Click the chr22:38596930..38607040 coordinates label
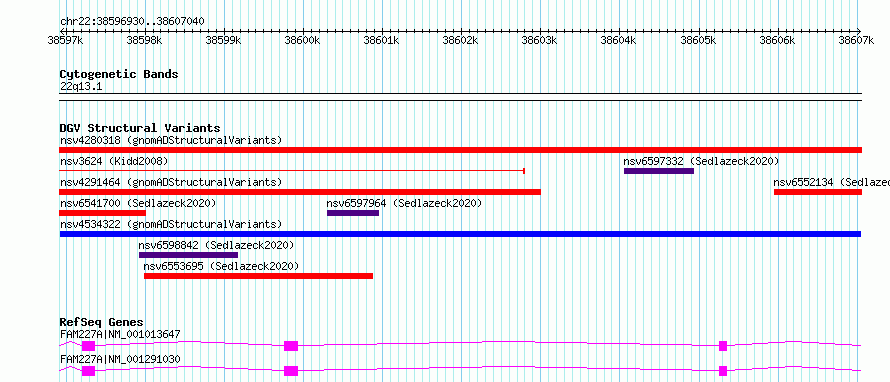Screen dimensions: 890x382 tap(132, 22)
